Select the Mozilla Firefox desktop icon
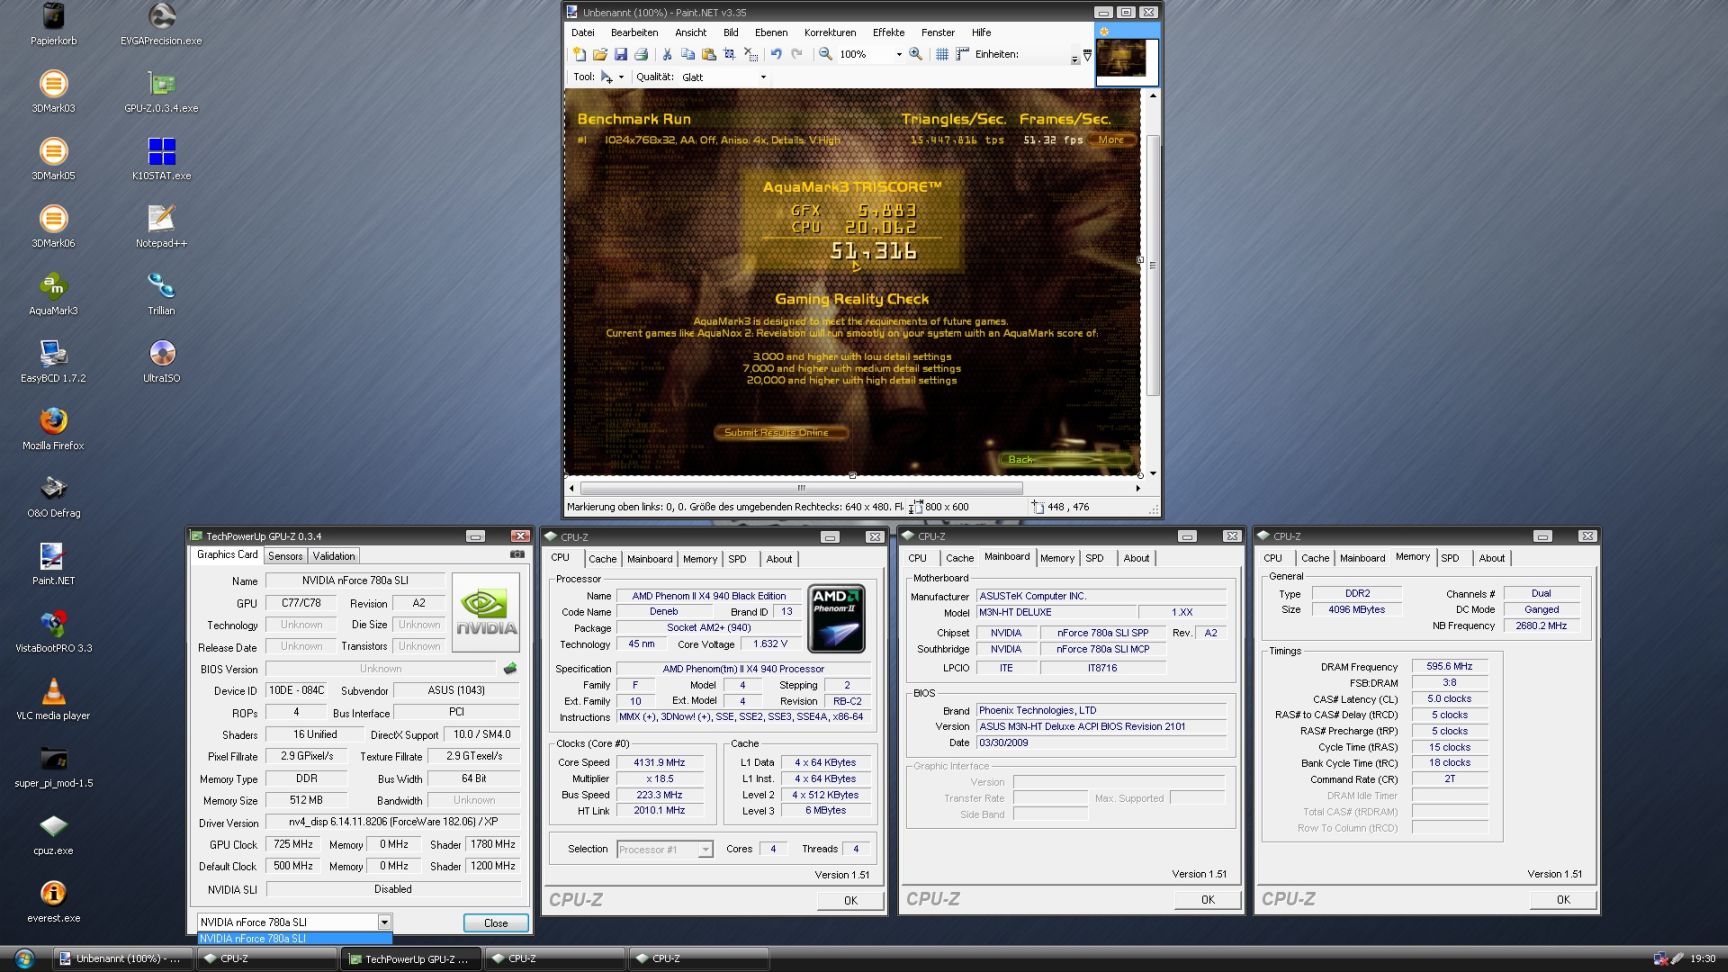1728x972 pixels. coord(53,428)
